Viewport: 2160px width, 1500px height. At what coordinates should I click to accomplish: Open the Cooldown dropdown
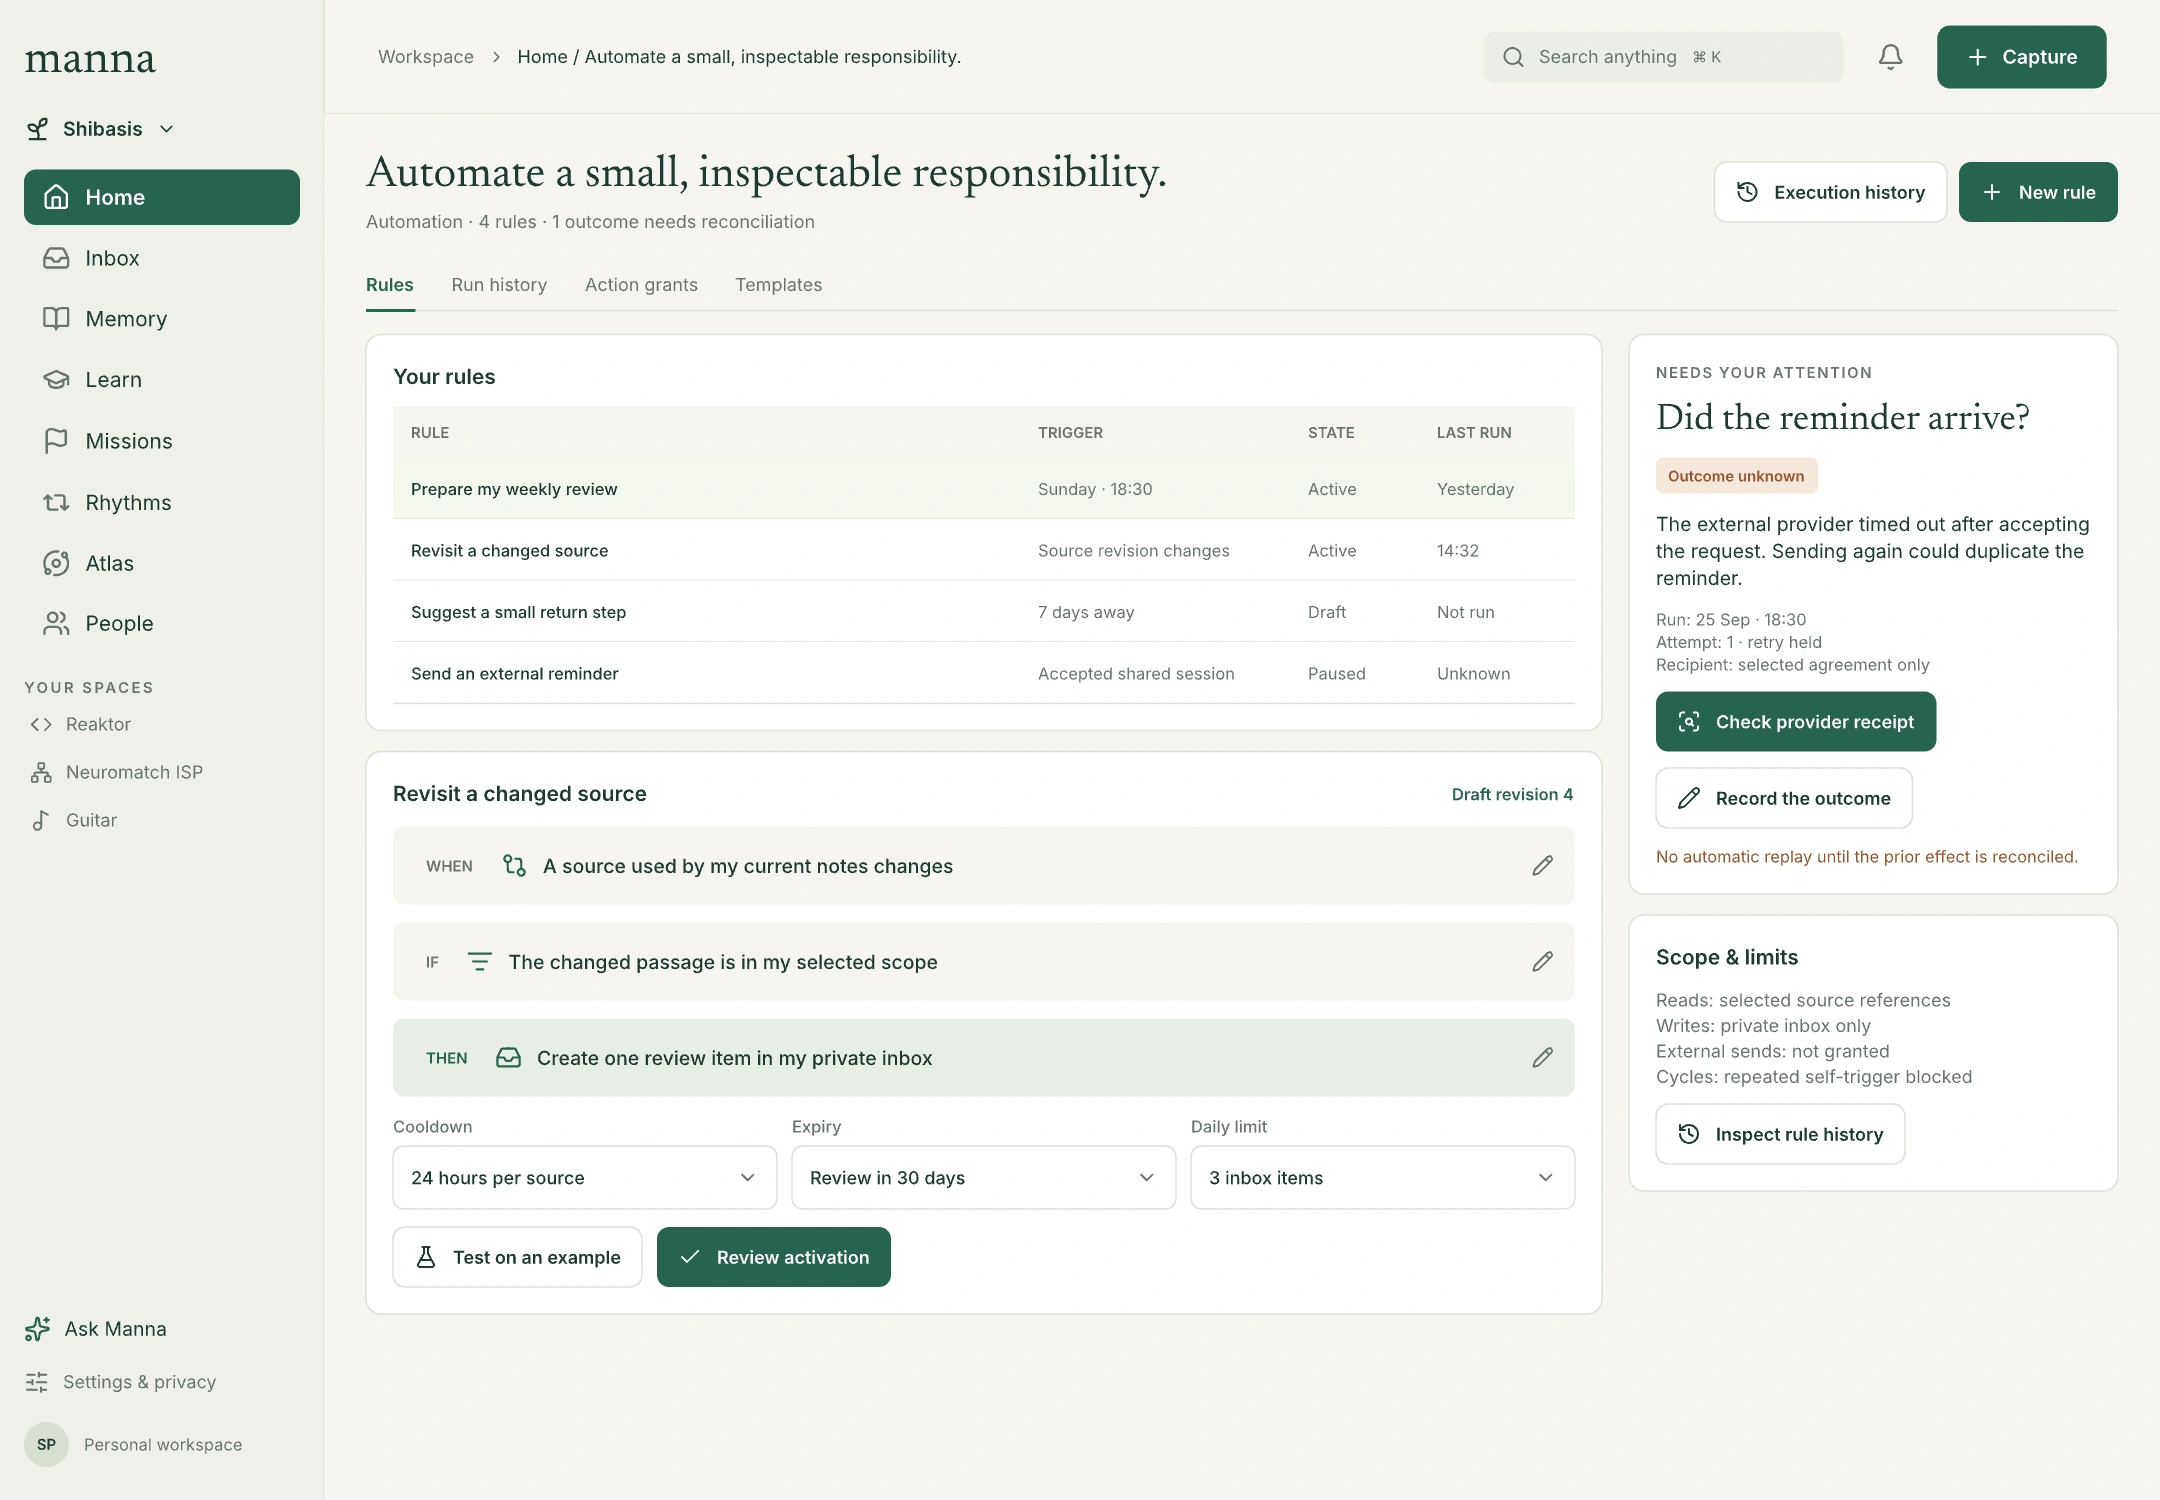click(x=584, y=1178)
